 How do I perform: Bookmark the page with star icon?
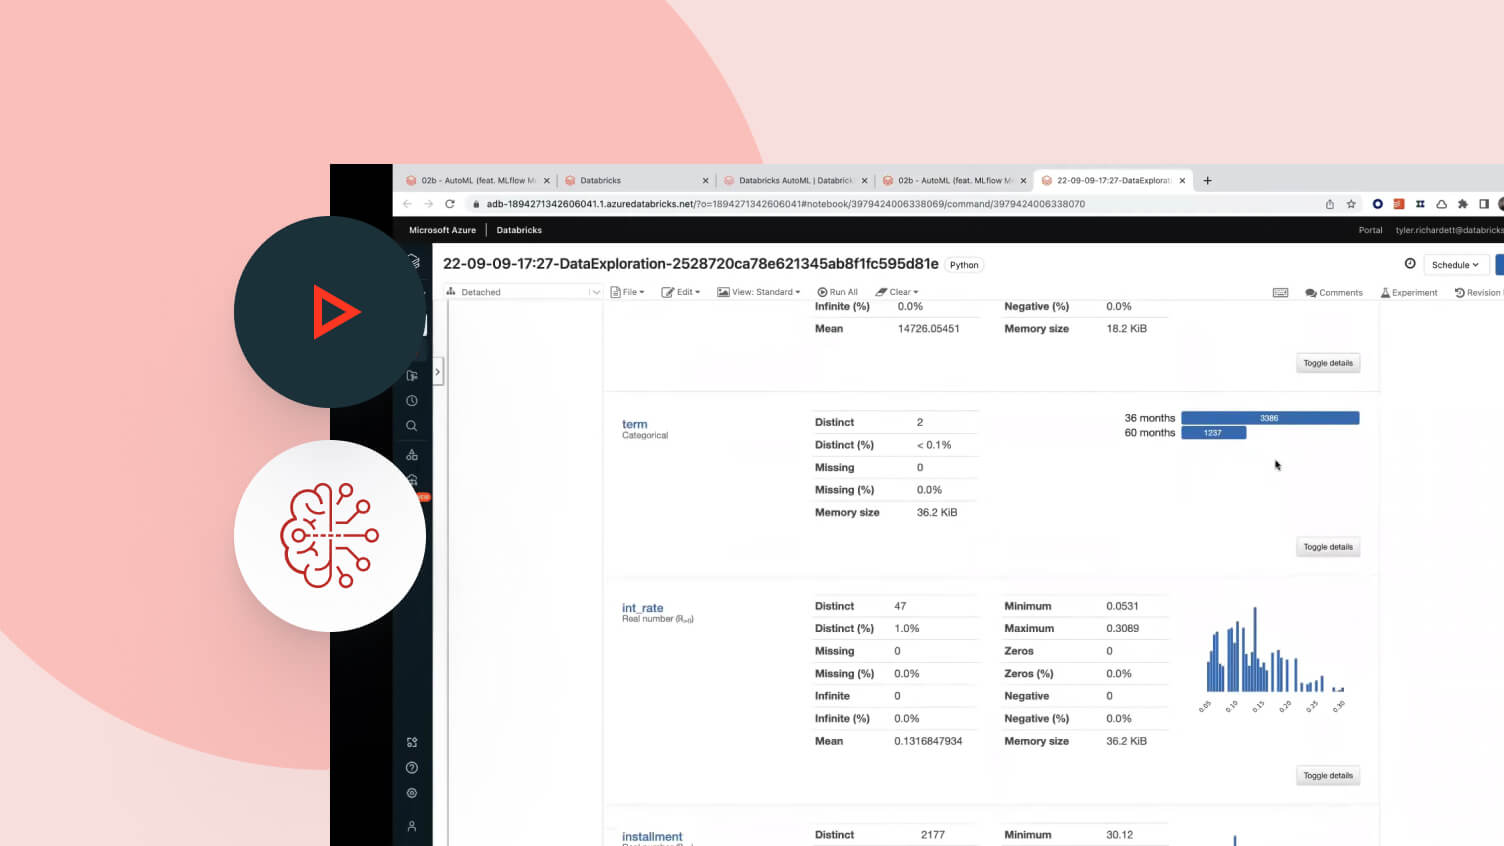(1351, 204)
